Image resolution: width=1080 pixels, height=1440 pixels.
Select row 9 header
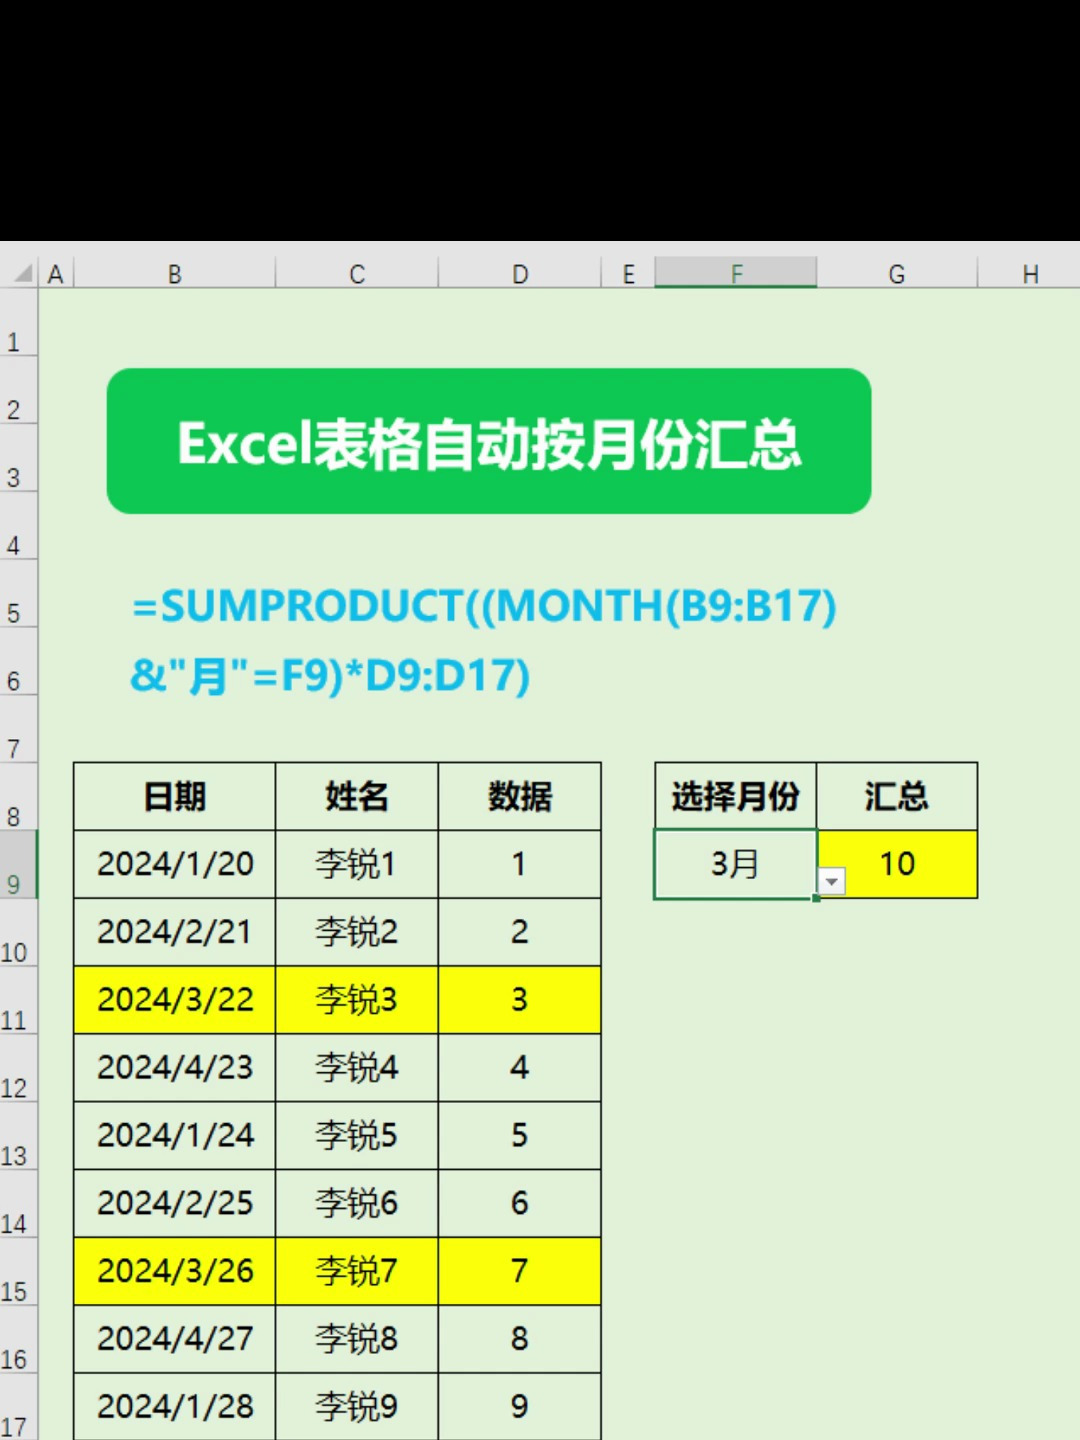tap(18, 865)
